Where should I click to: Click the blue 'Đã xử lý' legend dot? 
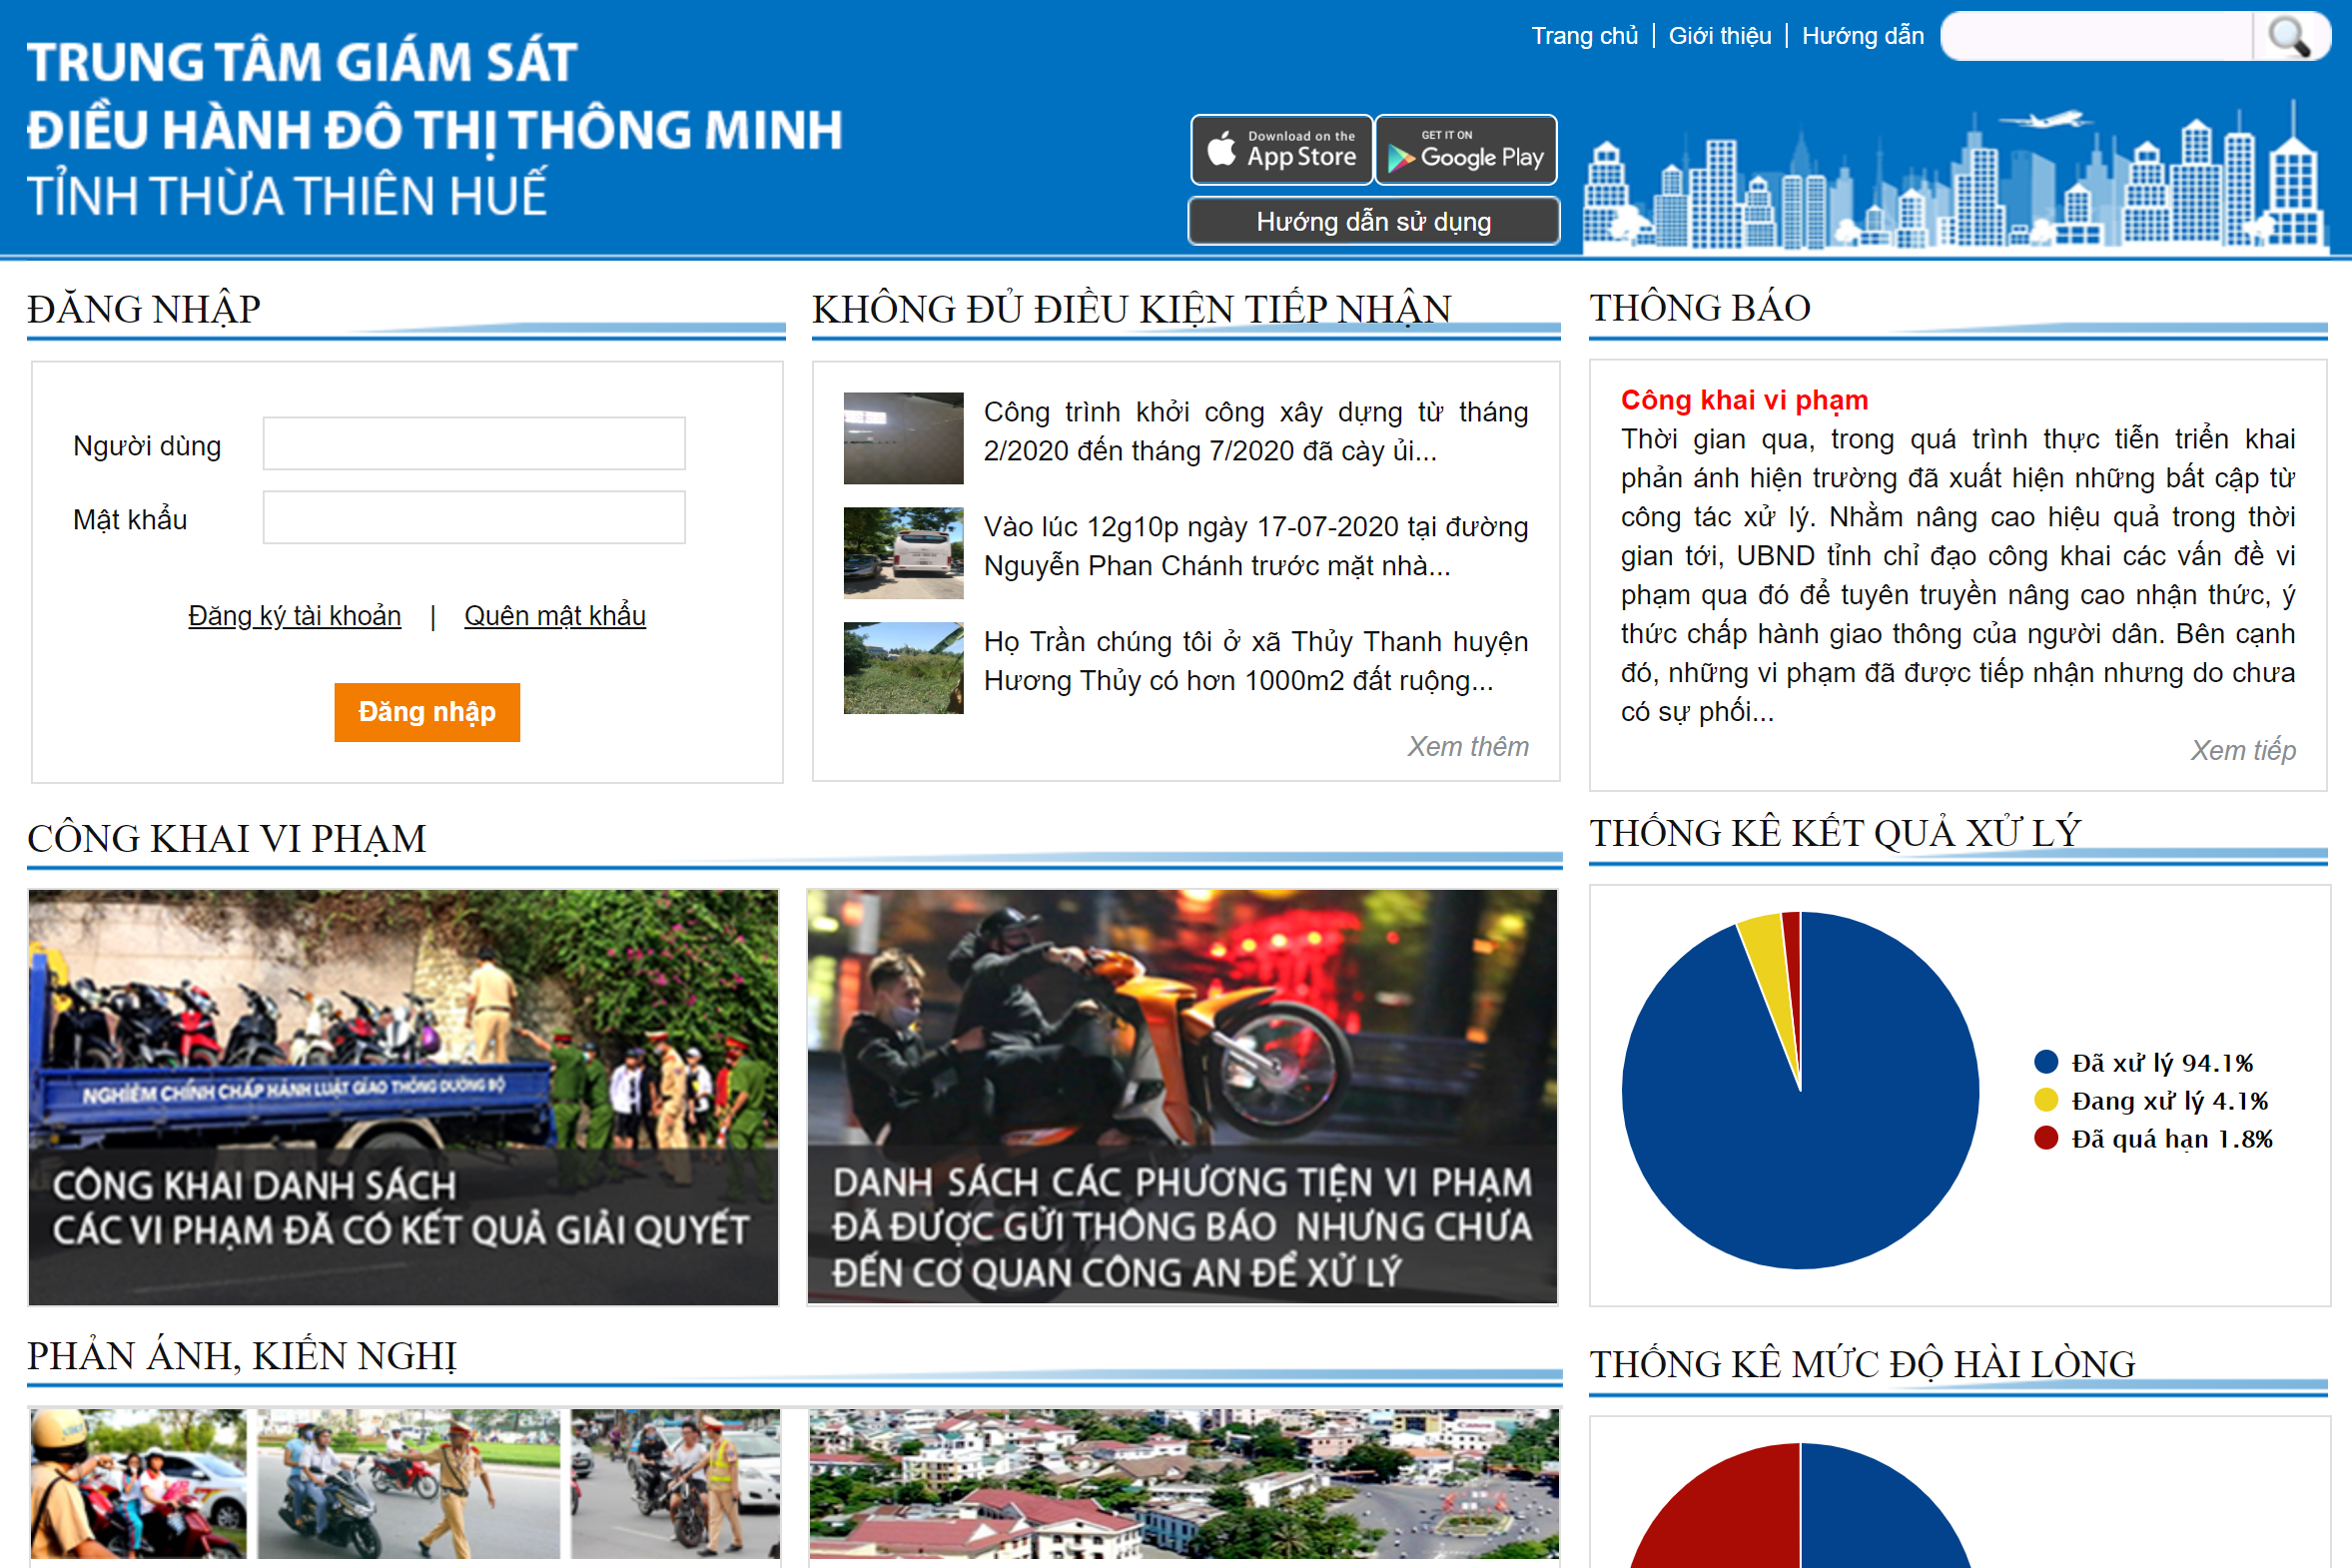tap(2046, 1062)
